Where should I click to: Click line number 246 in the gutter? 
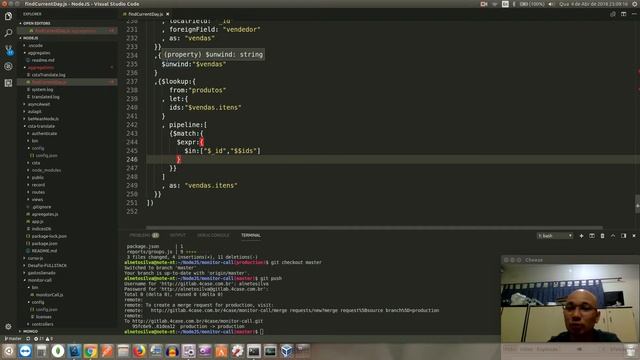[x=132, y=159]
